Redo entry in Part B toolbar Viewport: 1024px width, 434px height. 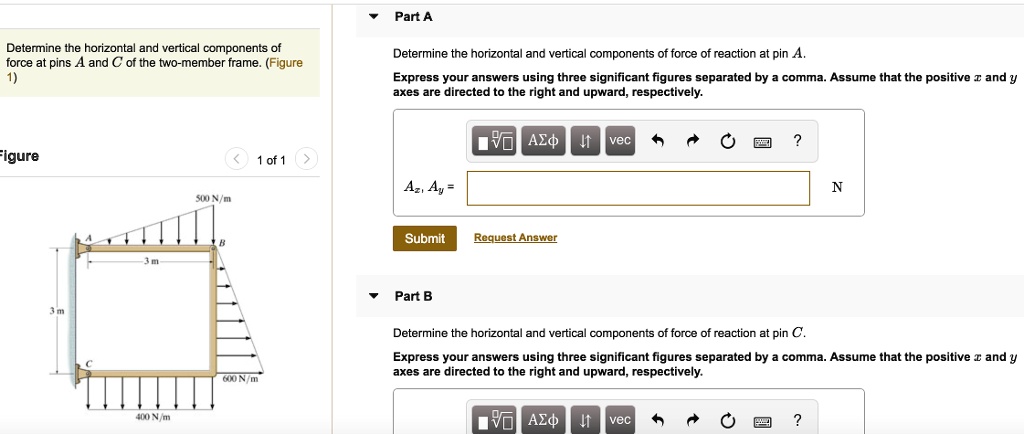(693, 420)
